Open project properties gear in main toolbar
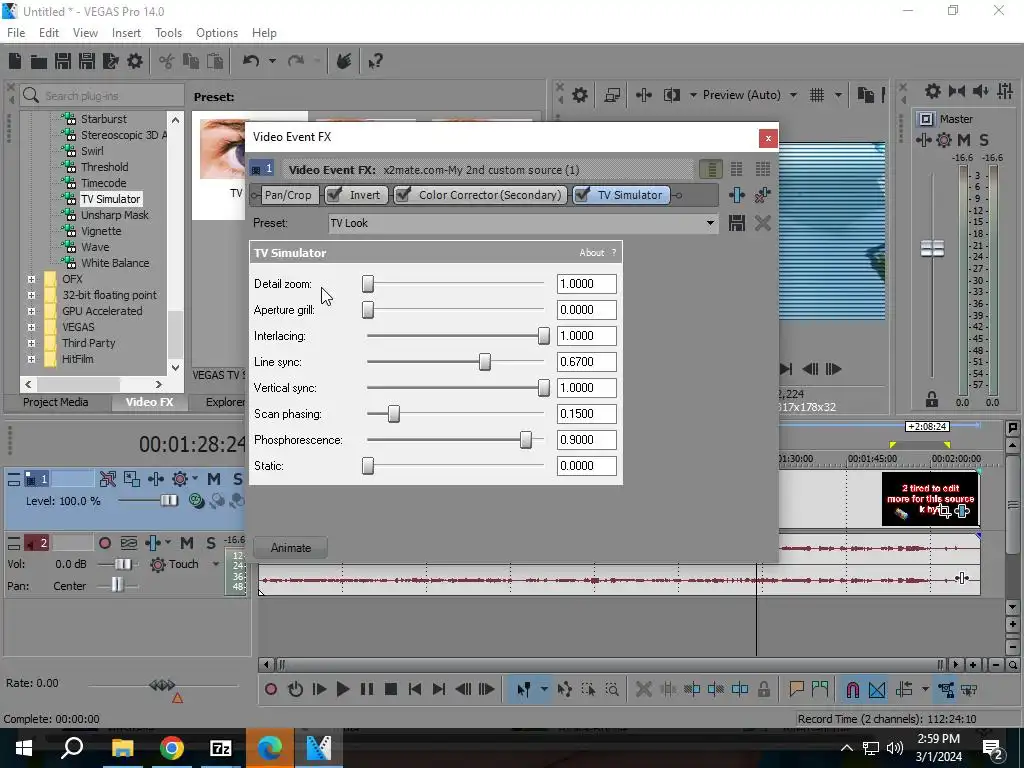 click(135, 61)
